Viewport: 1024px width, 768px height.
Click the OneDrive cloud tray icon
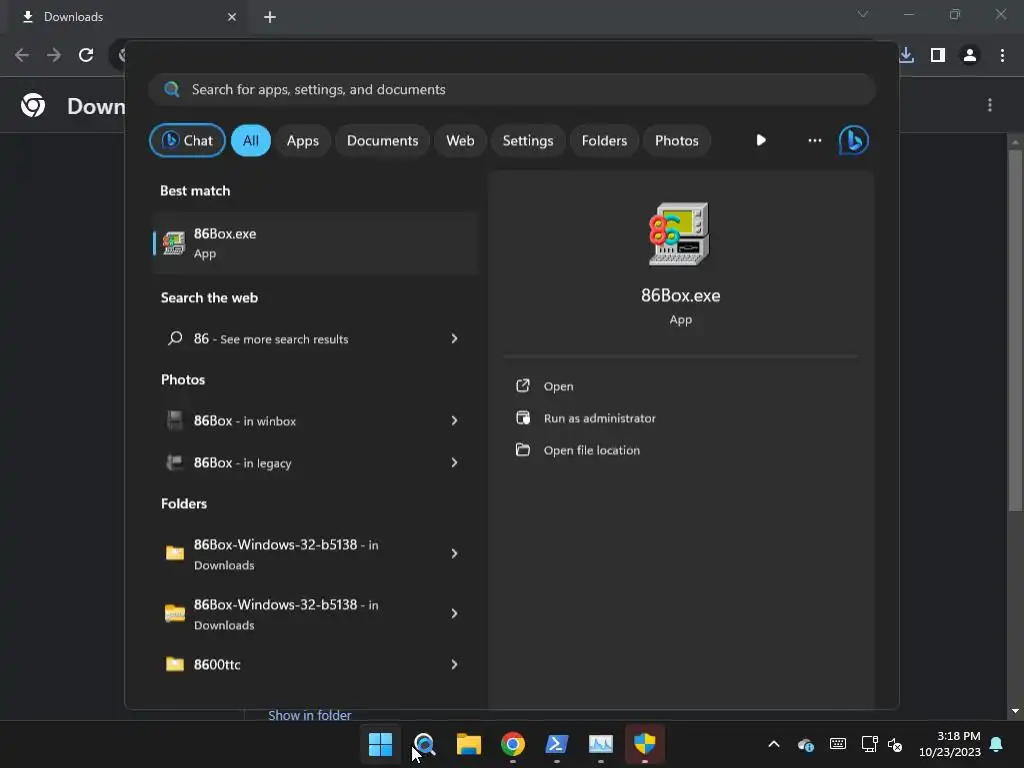point(806,744)
